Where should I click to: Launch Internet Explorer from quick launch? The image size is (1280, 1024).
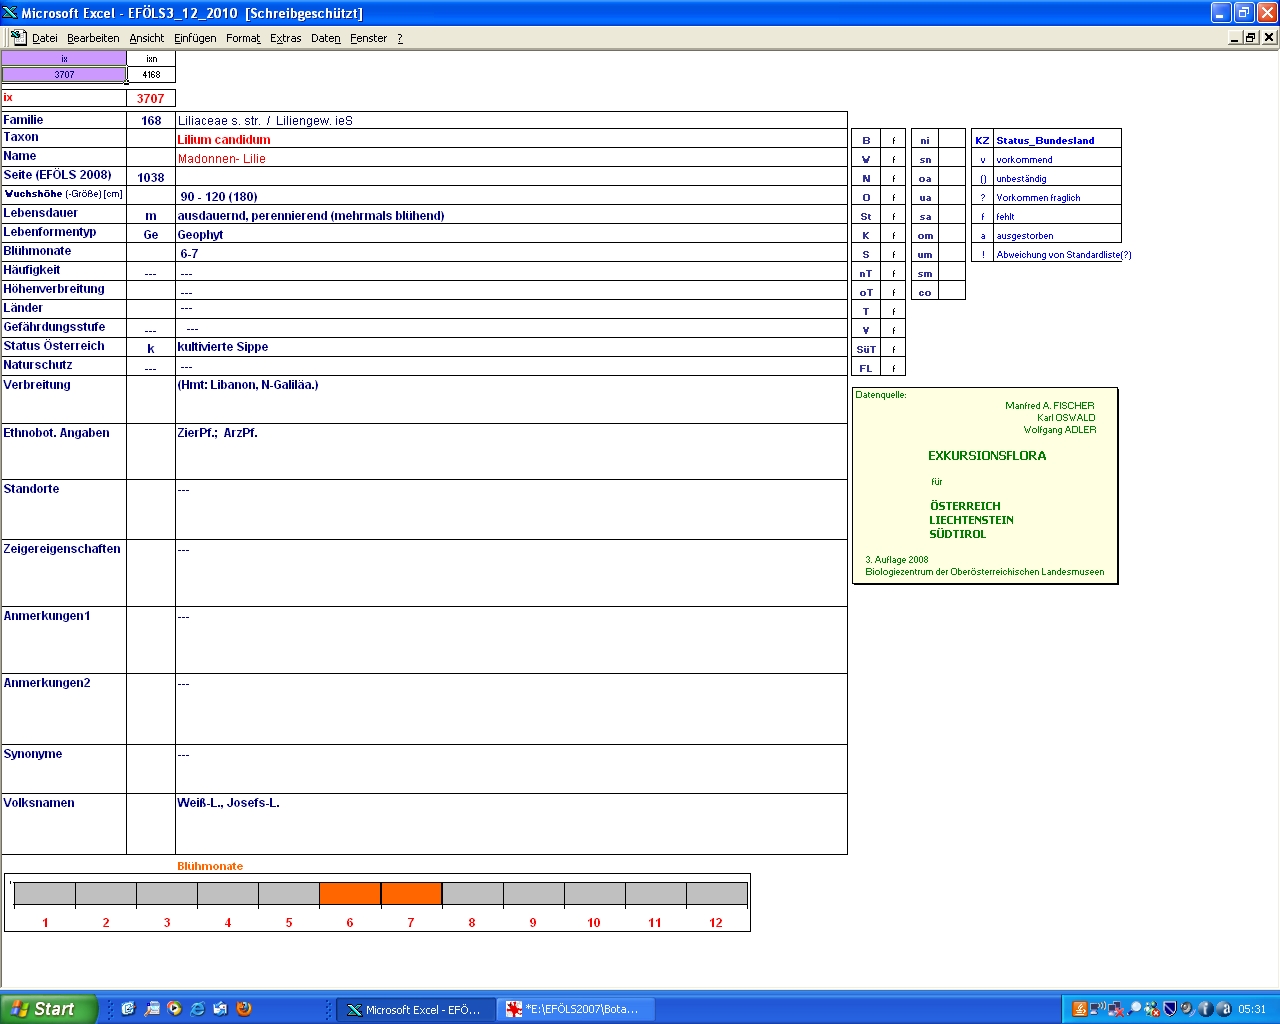pos(198,1009)
